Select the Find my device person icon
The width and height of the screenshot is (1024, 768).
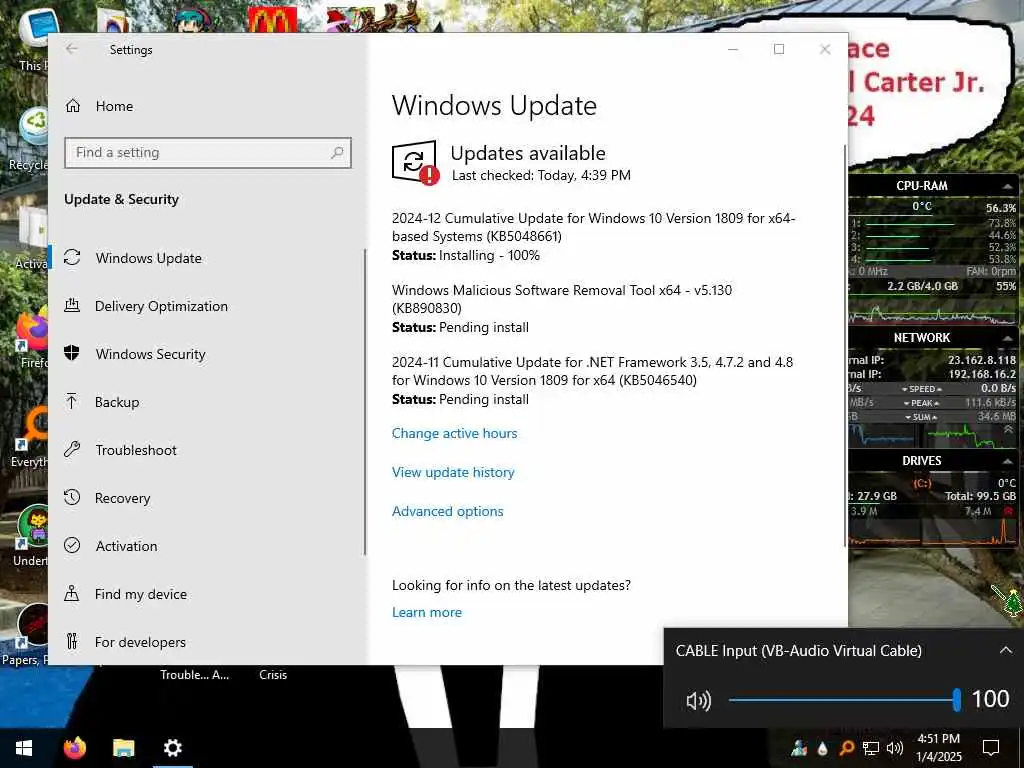pos(72,593)
